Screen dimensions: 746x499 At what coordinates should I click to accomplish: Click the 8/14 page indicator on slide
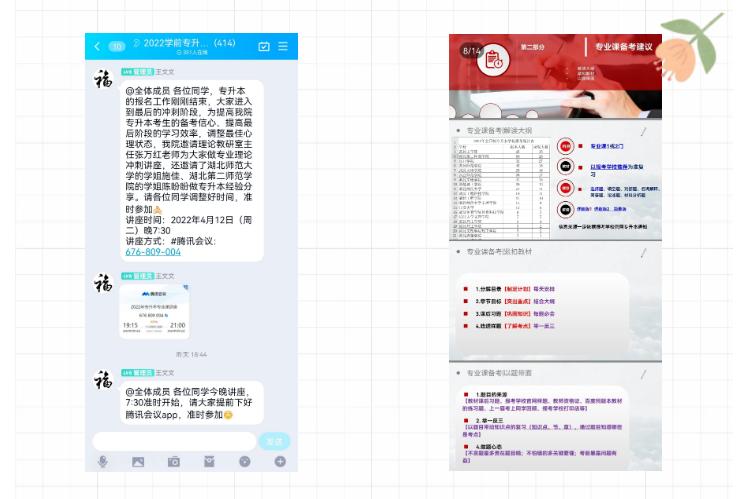[x=472, y=50]
